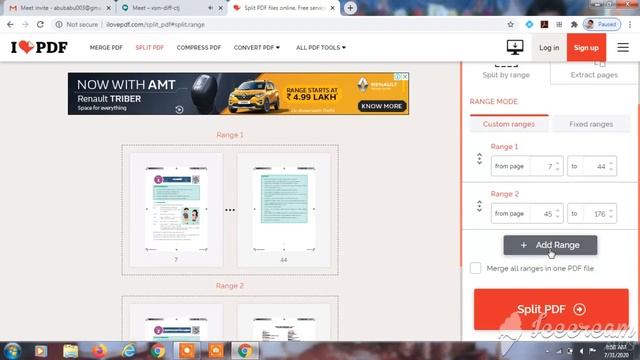640x360 pixels.
Task: Open media player taskbar icon
Action: (x=41, y=351)
